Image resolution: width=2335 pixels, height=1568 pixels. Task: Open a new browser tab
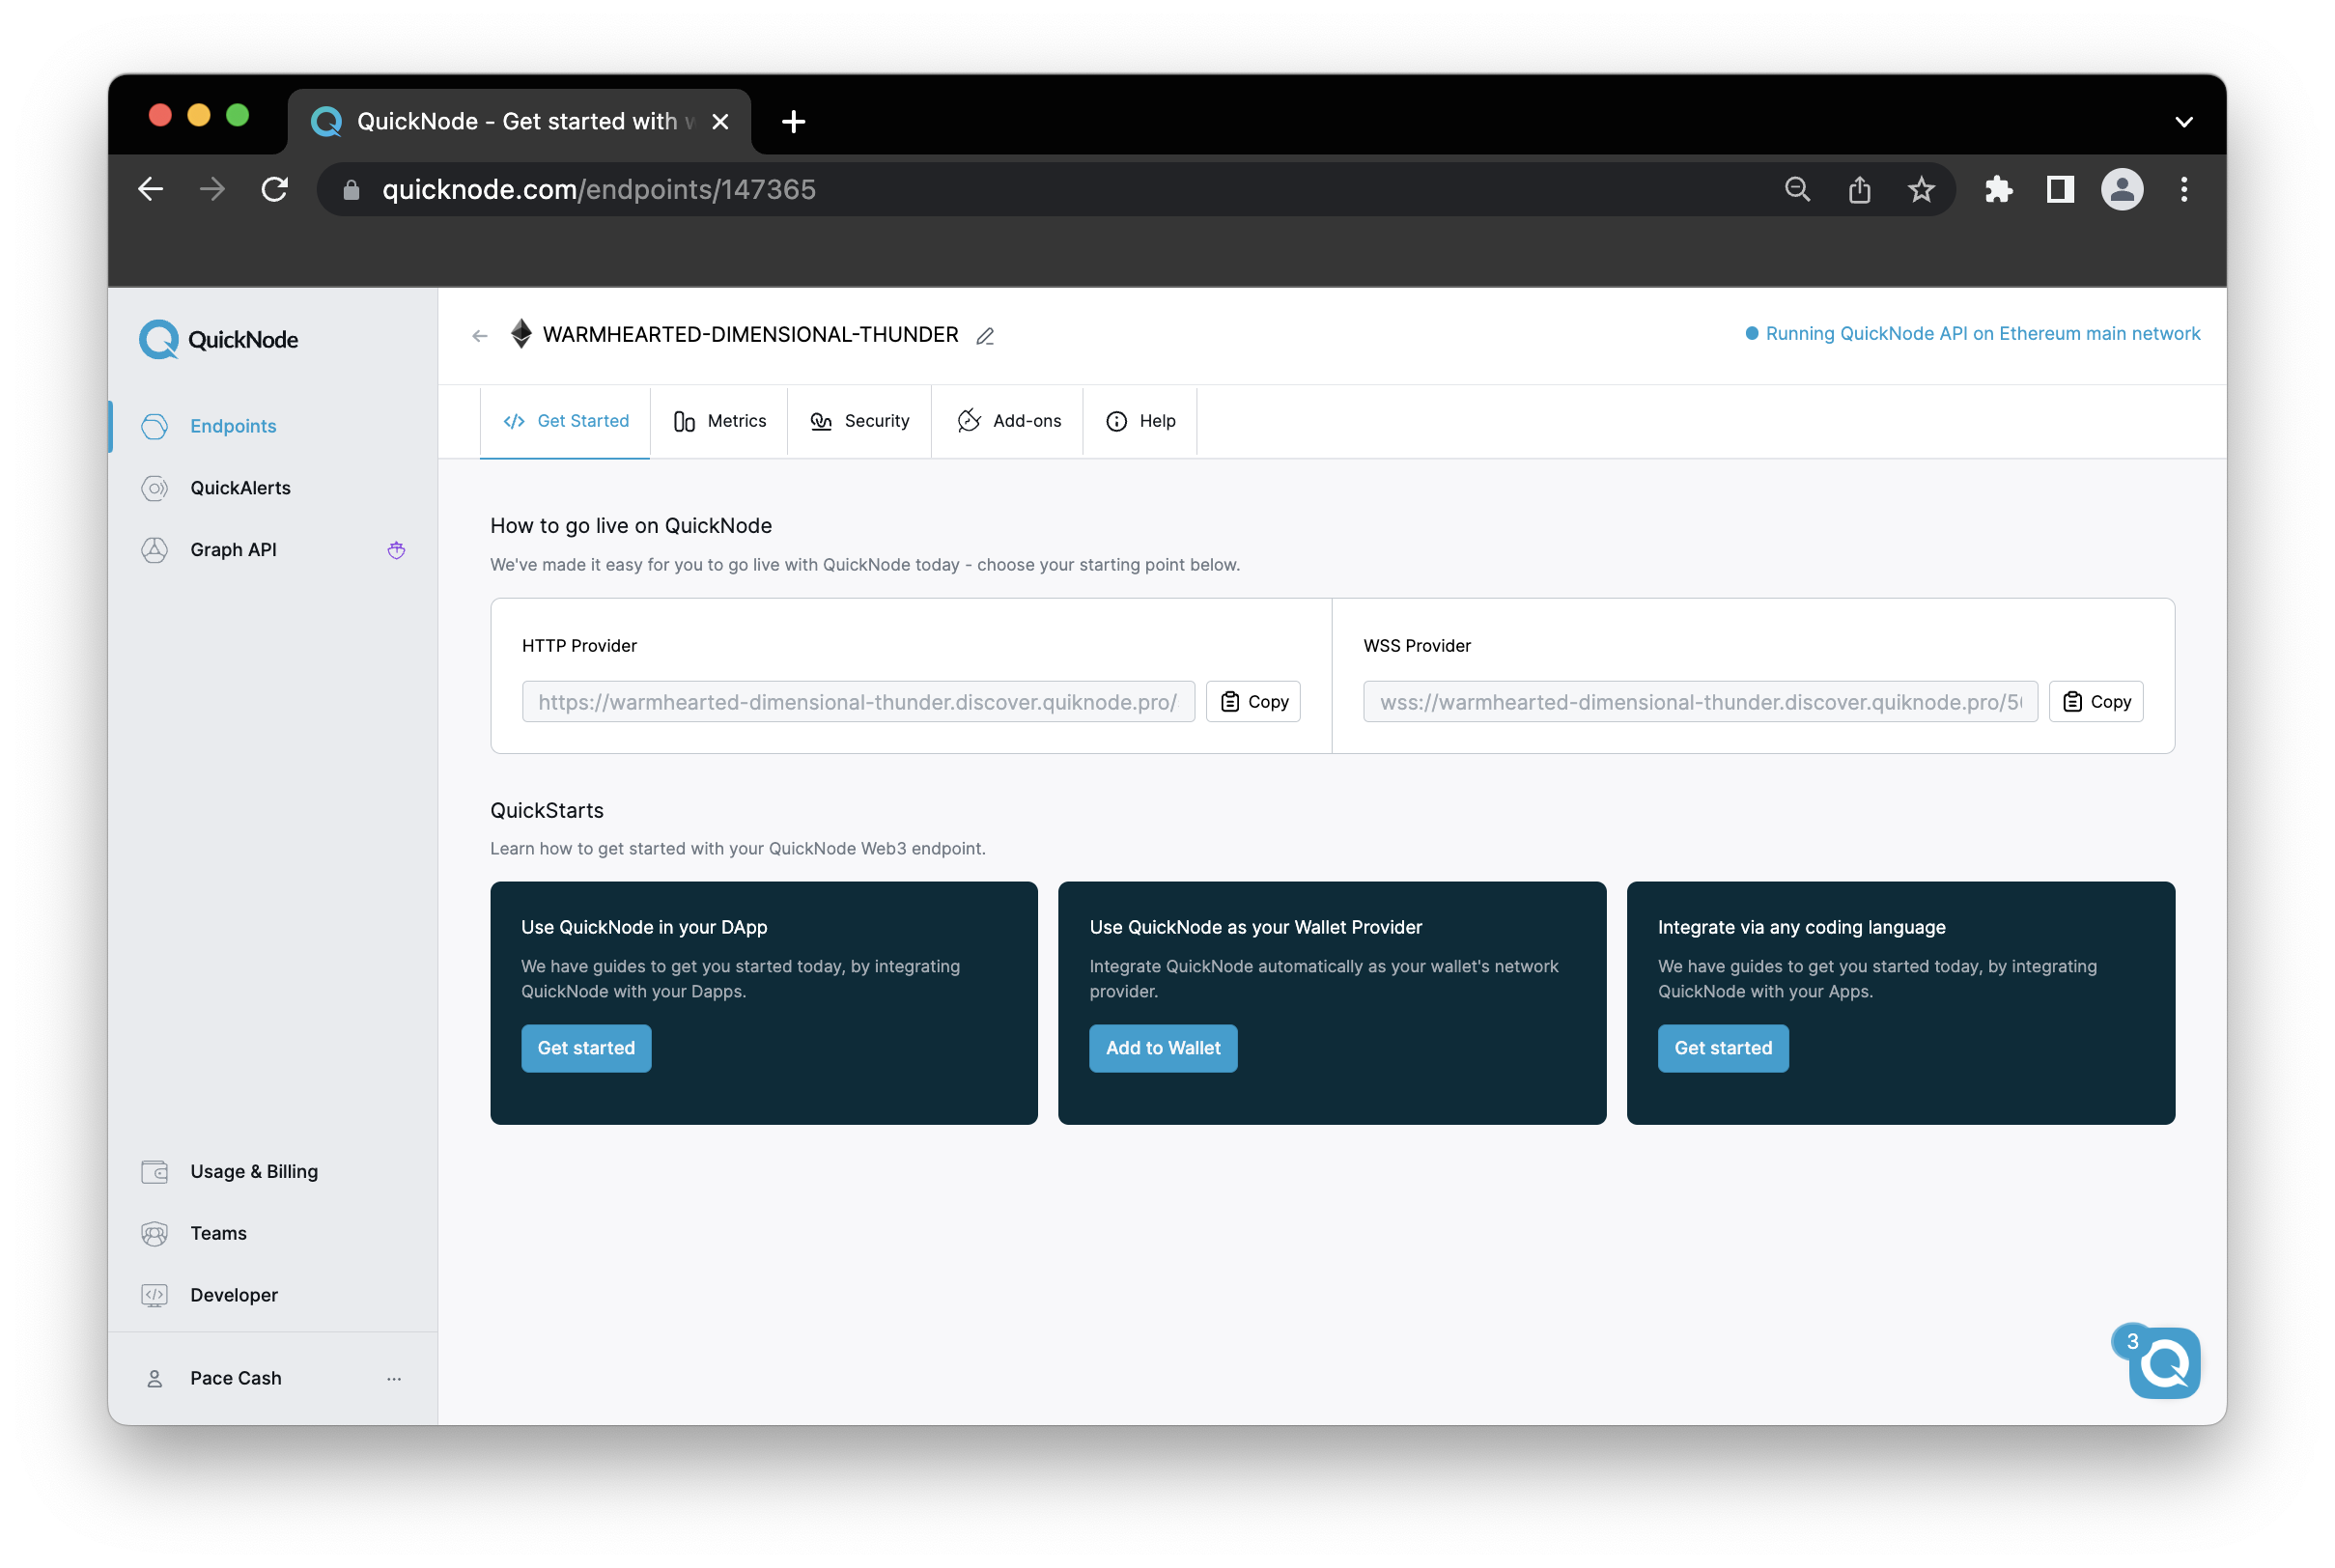[793, 121]
